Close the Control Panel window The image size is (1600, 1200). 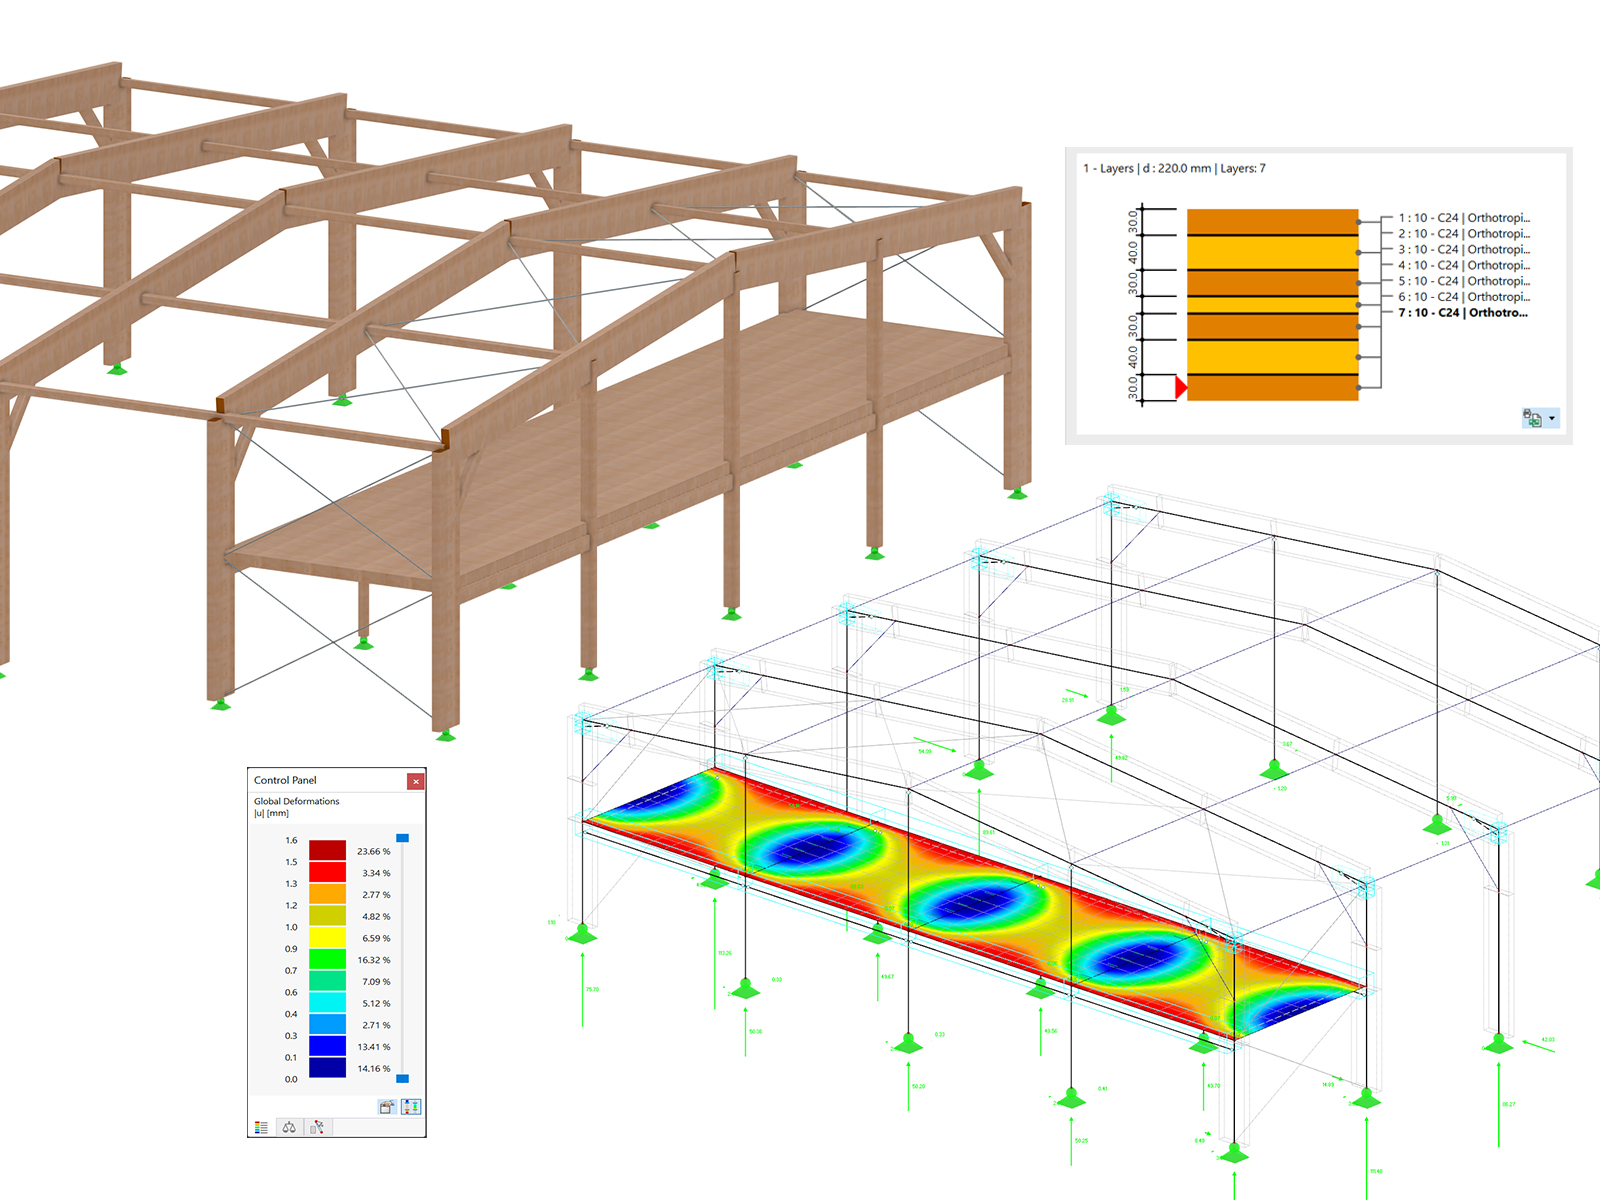417,781
